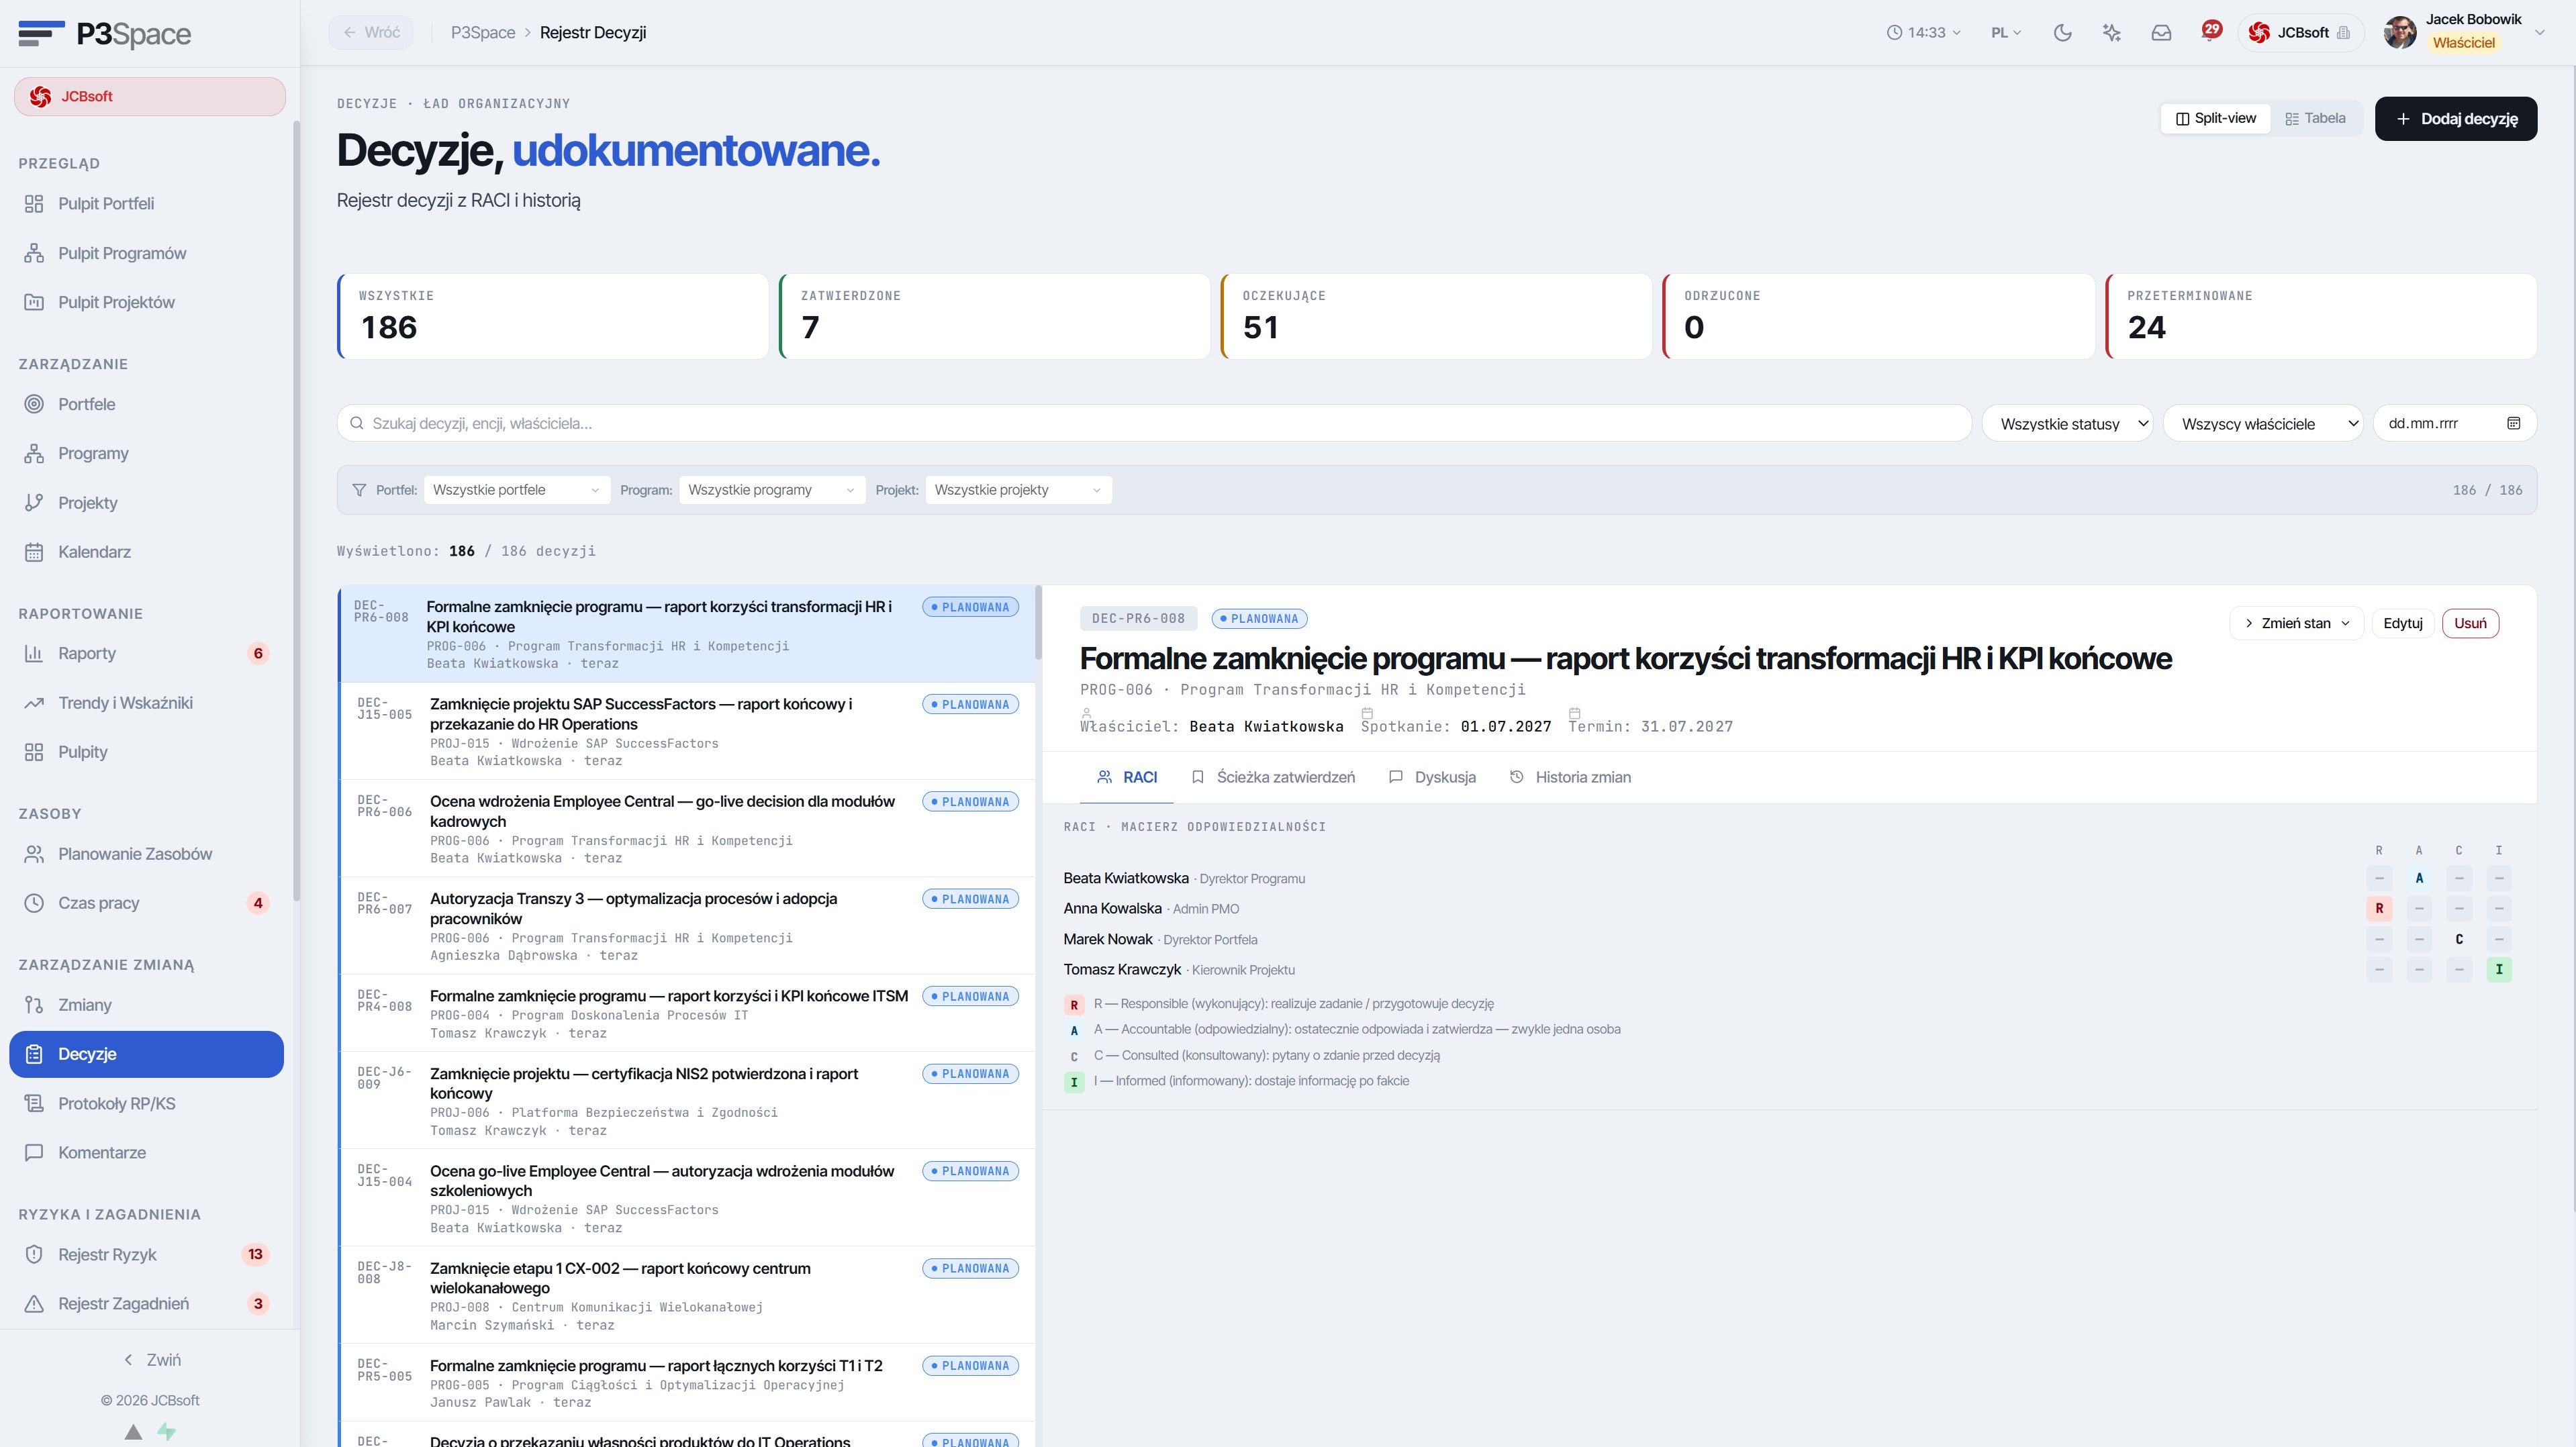Click the Programy icon in sidebar

[x=34, y=453]
